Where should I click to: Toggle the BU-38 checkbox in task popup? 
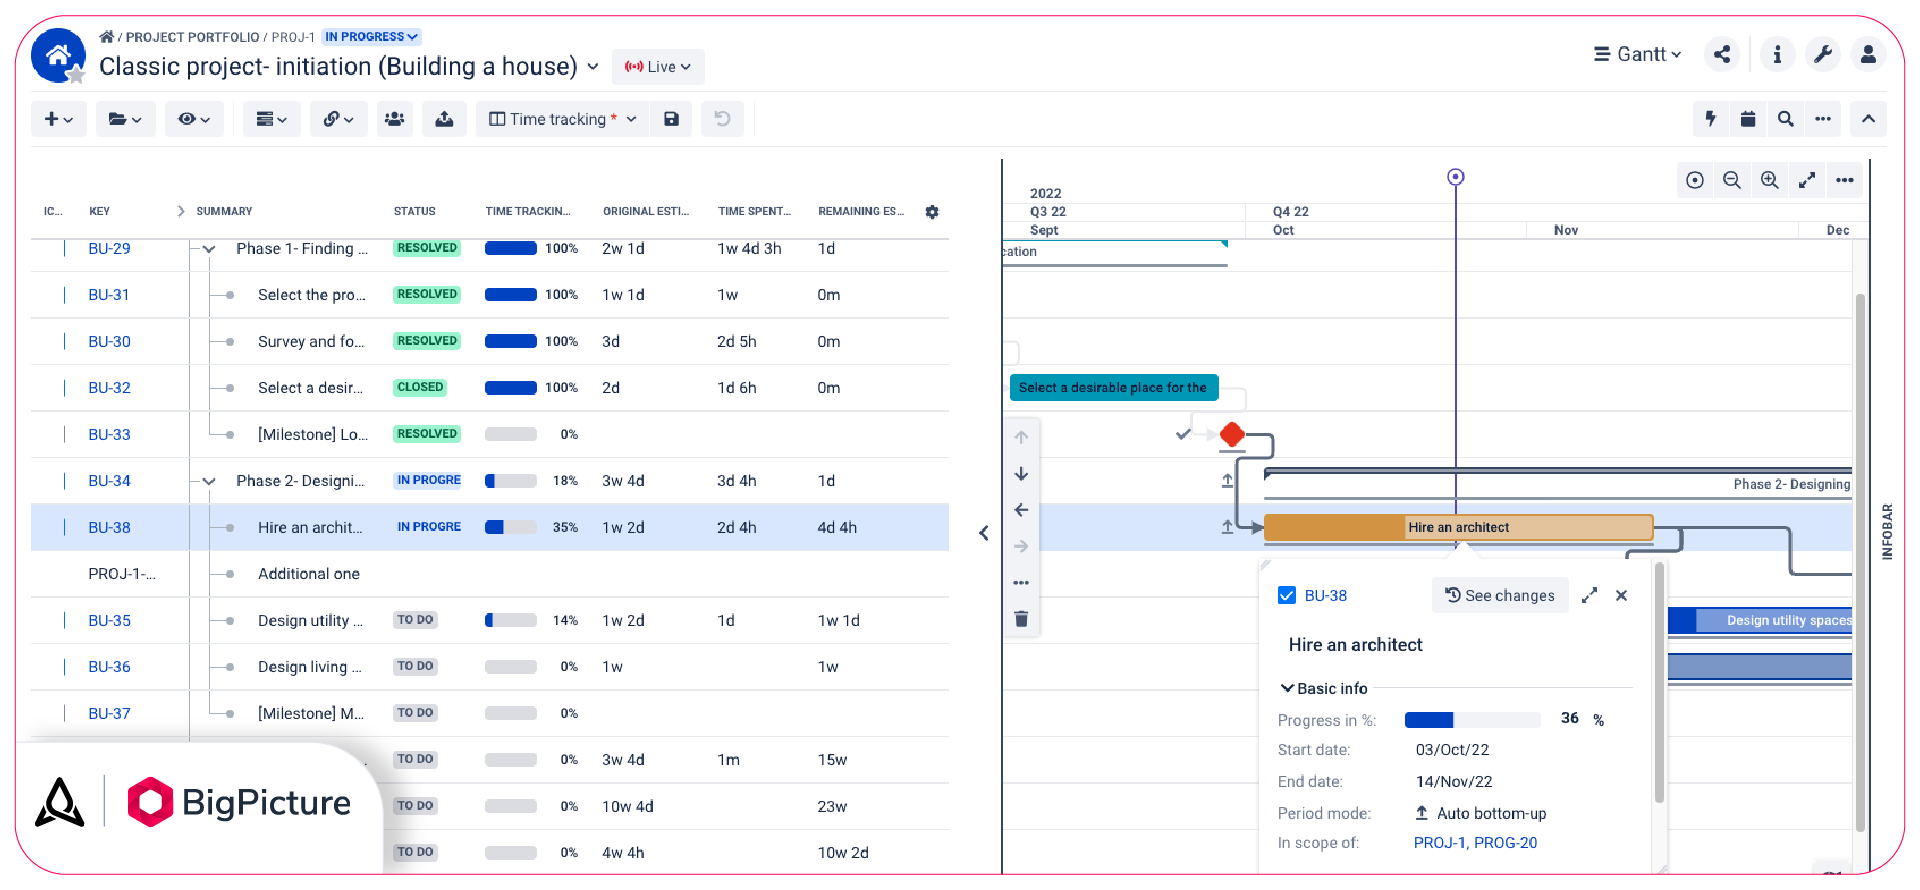tap(1287, 596)
